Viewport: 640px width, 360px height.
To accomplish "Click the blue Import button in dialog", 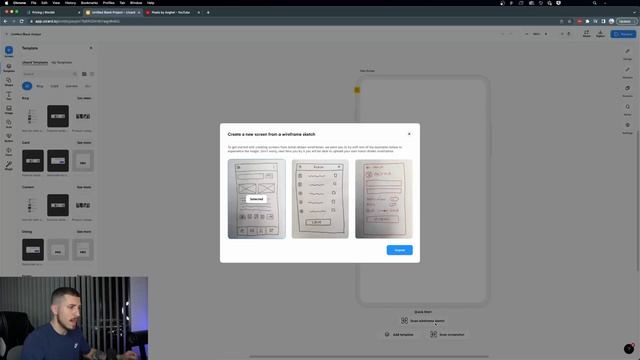I will pos(400,250).
